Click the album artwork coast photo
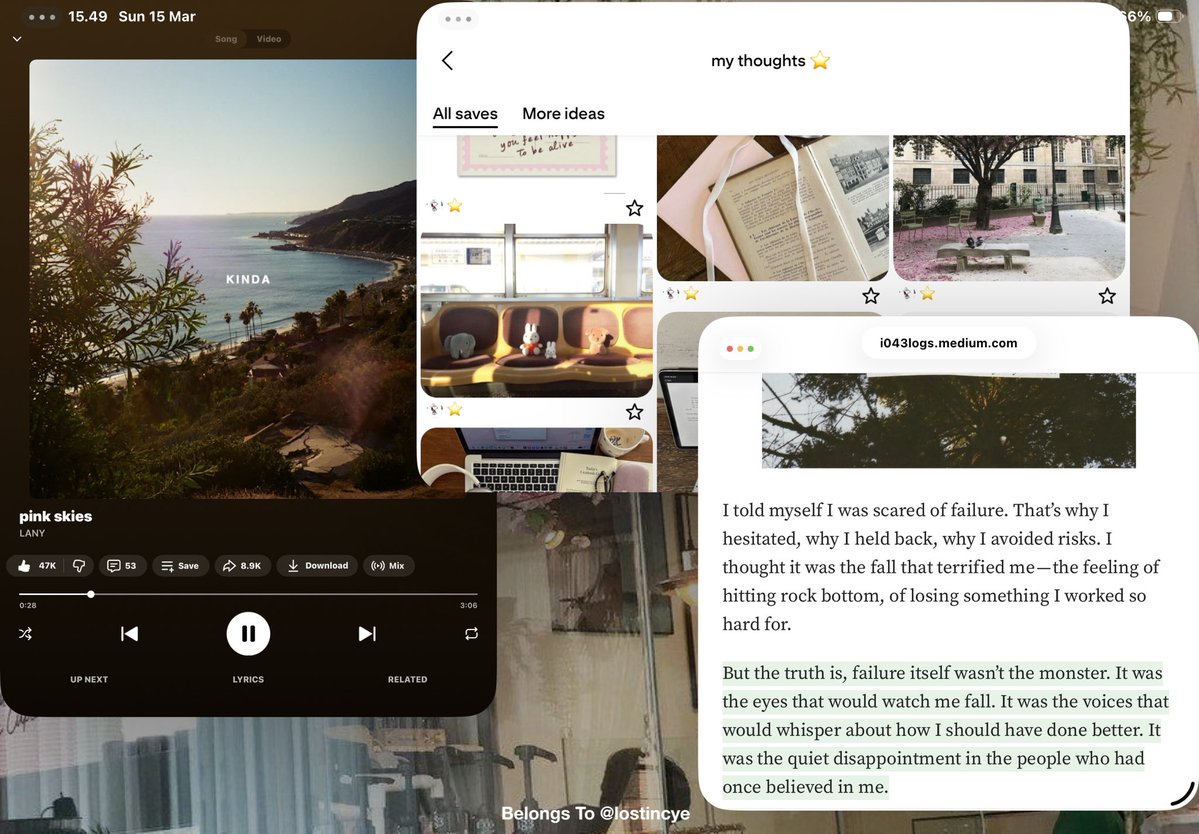The image size is (1199, 834). tap(223, 279)
